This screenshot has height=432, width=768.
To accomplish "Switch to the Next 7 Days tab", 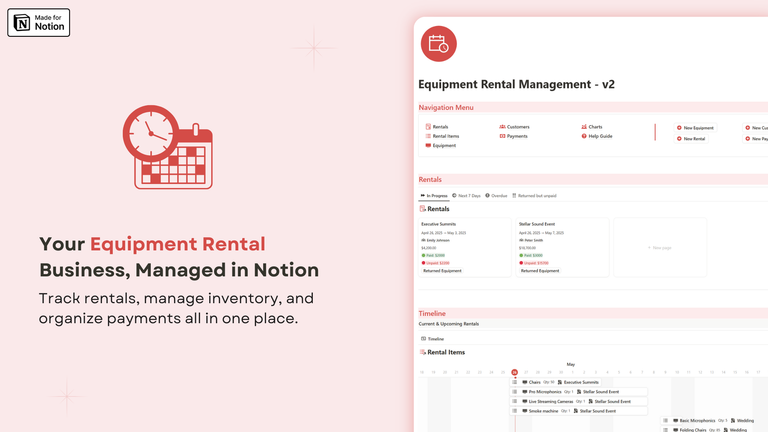I will click(x=467, y=196).
